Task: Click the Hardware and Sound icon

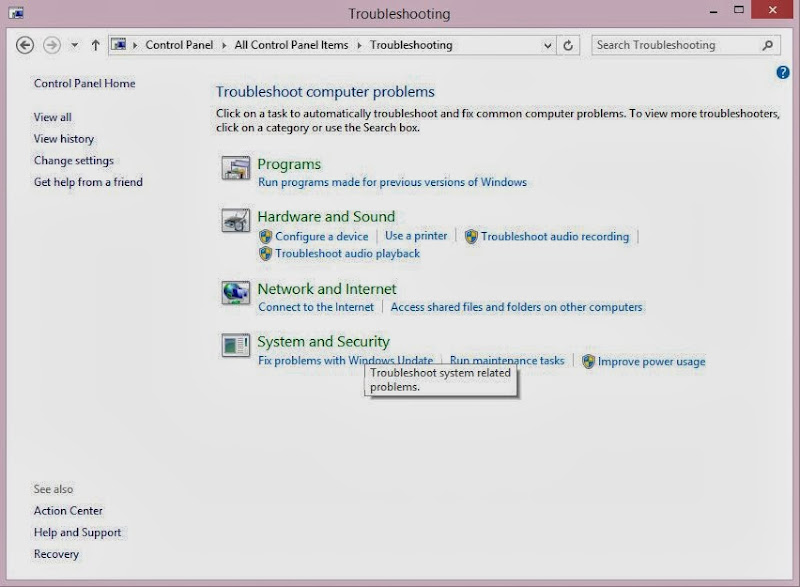Action: click(236, 220)
